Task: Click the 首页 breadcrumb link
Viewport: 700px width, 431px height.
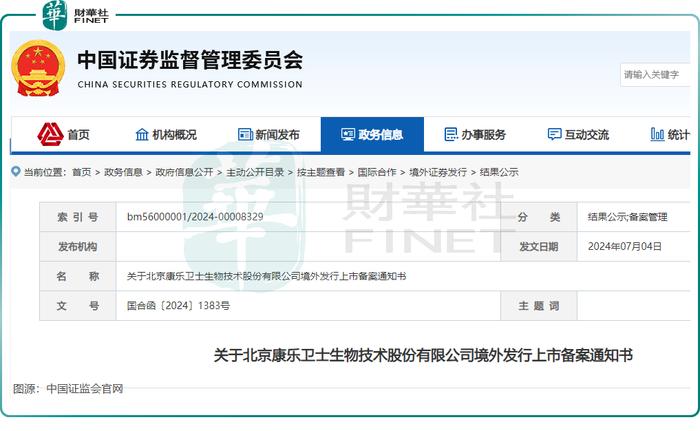Action: pyautogui.click(x=82, y=172)
